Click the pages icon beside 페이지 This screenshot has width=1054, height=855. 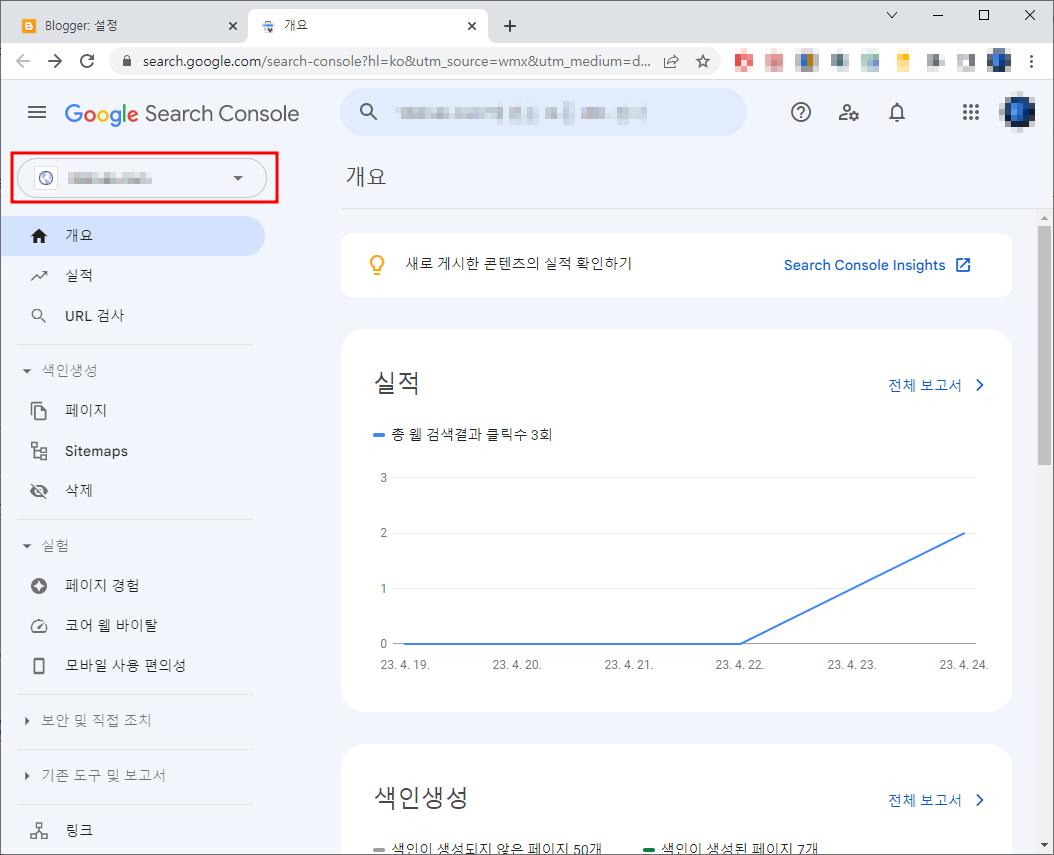(x=39, y=411)
